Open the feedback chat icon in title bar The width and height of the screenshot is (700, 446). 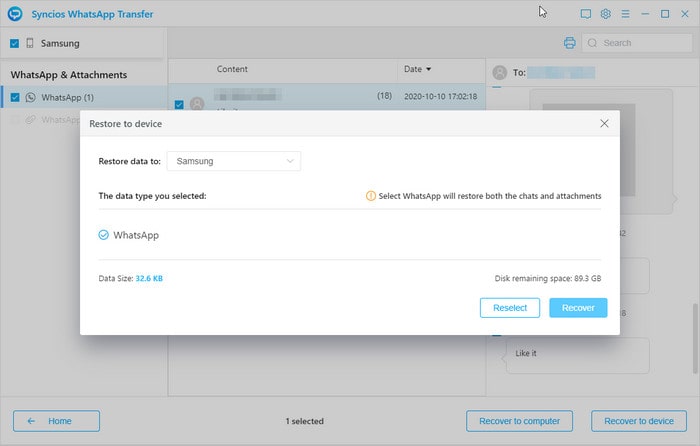click(x=586, y=14)
